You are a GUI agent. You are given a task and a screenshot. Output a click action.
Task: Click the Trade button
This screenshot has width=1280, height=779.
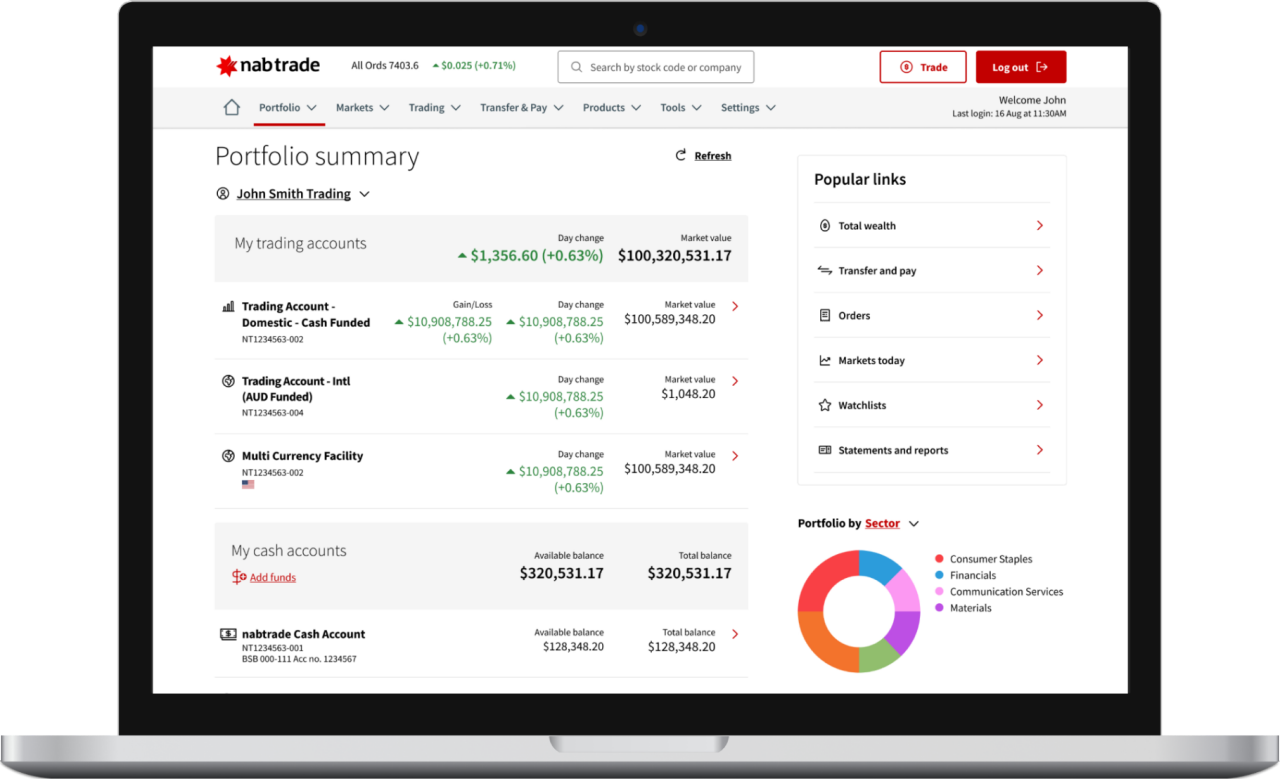[923, 67]
